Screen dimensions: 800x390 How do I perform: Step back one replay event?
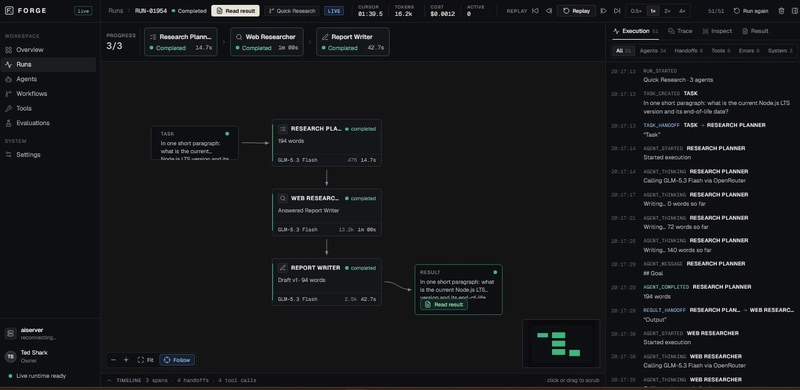548,11
